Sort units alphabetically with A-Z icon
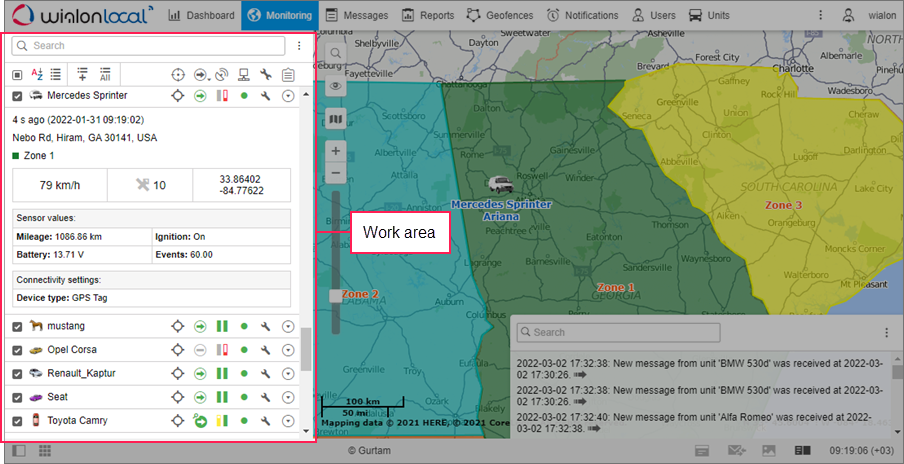 click(x=37, y=74)
